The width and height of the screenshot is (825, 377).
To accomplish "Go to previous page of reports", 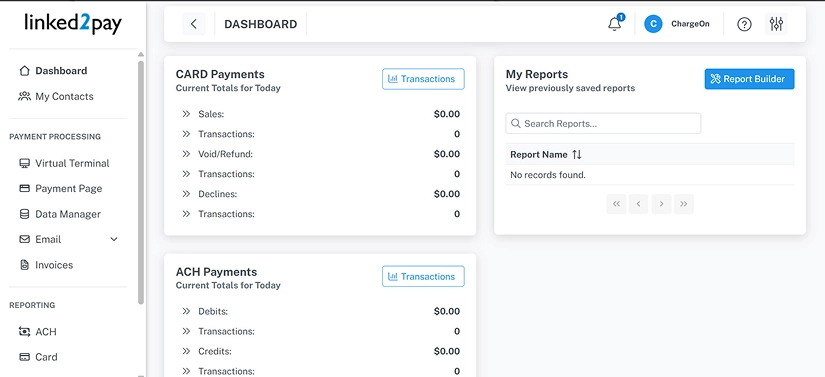I will tap(638, 204).
